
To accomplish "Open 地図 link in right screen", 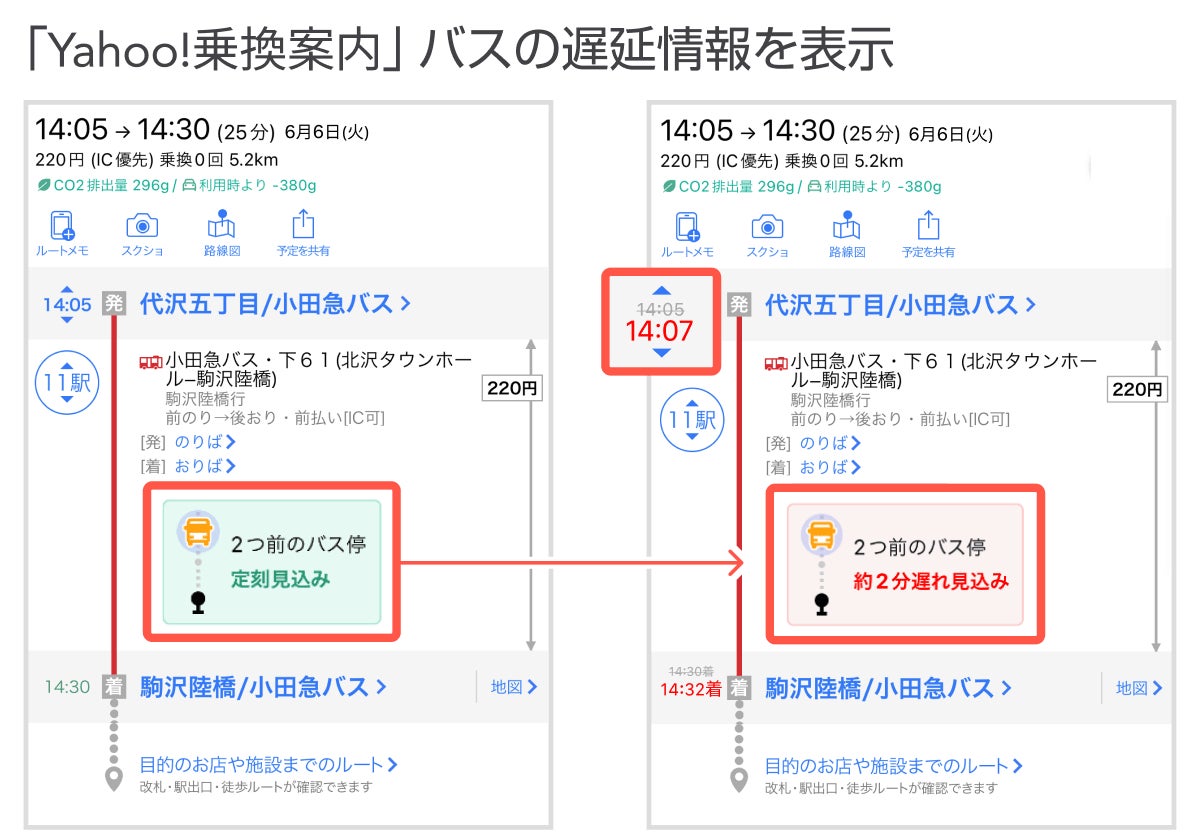I will [x=1140, y=687].
